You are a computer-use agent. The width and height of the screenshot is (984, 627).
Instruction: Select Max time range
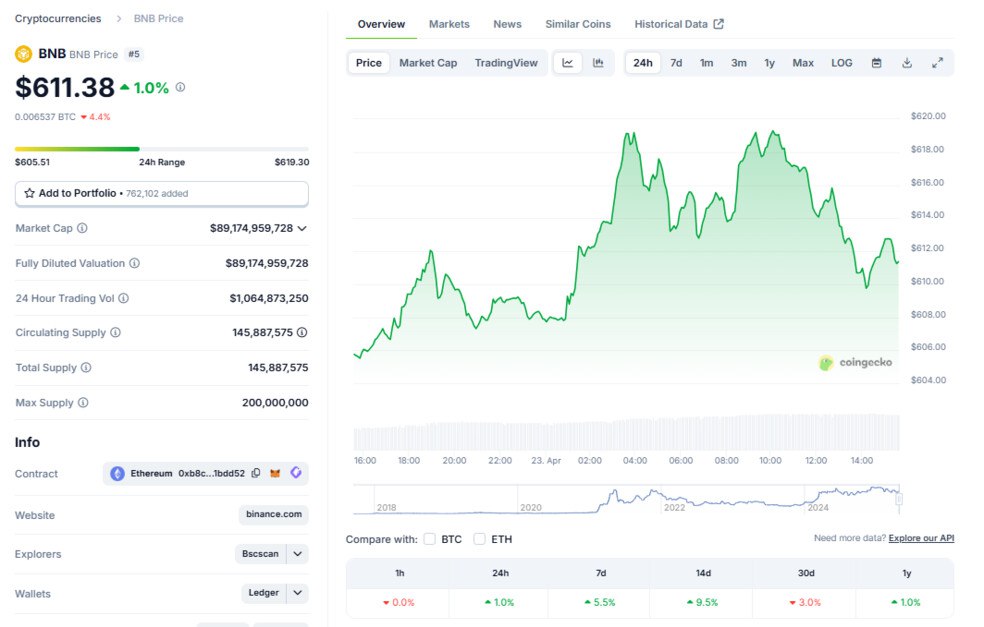click(803, 63)
